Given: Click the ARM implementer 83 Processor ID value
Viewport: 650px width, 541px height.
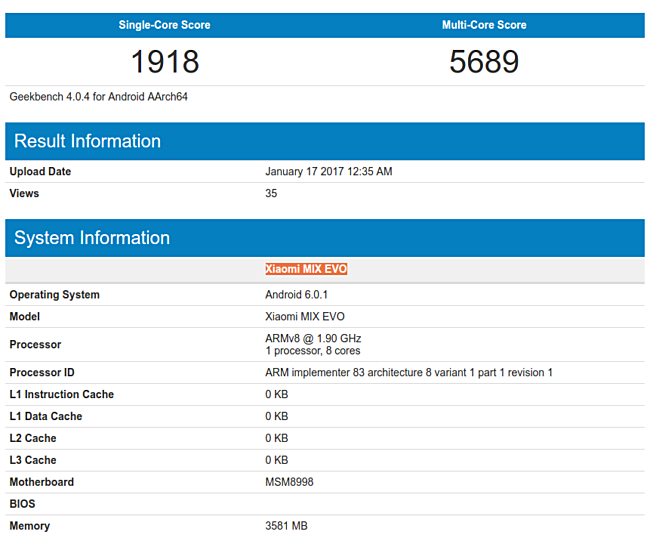Looking at the screenshot, I should click(x=408, y=373).
